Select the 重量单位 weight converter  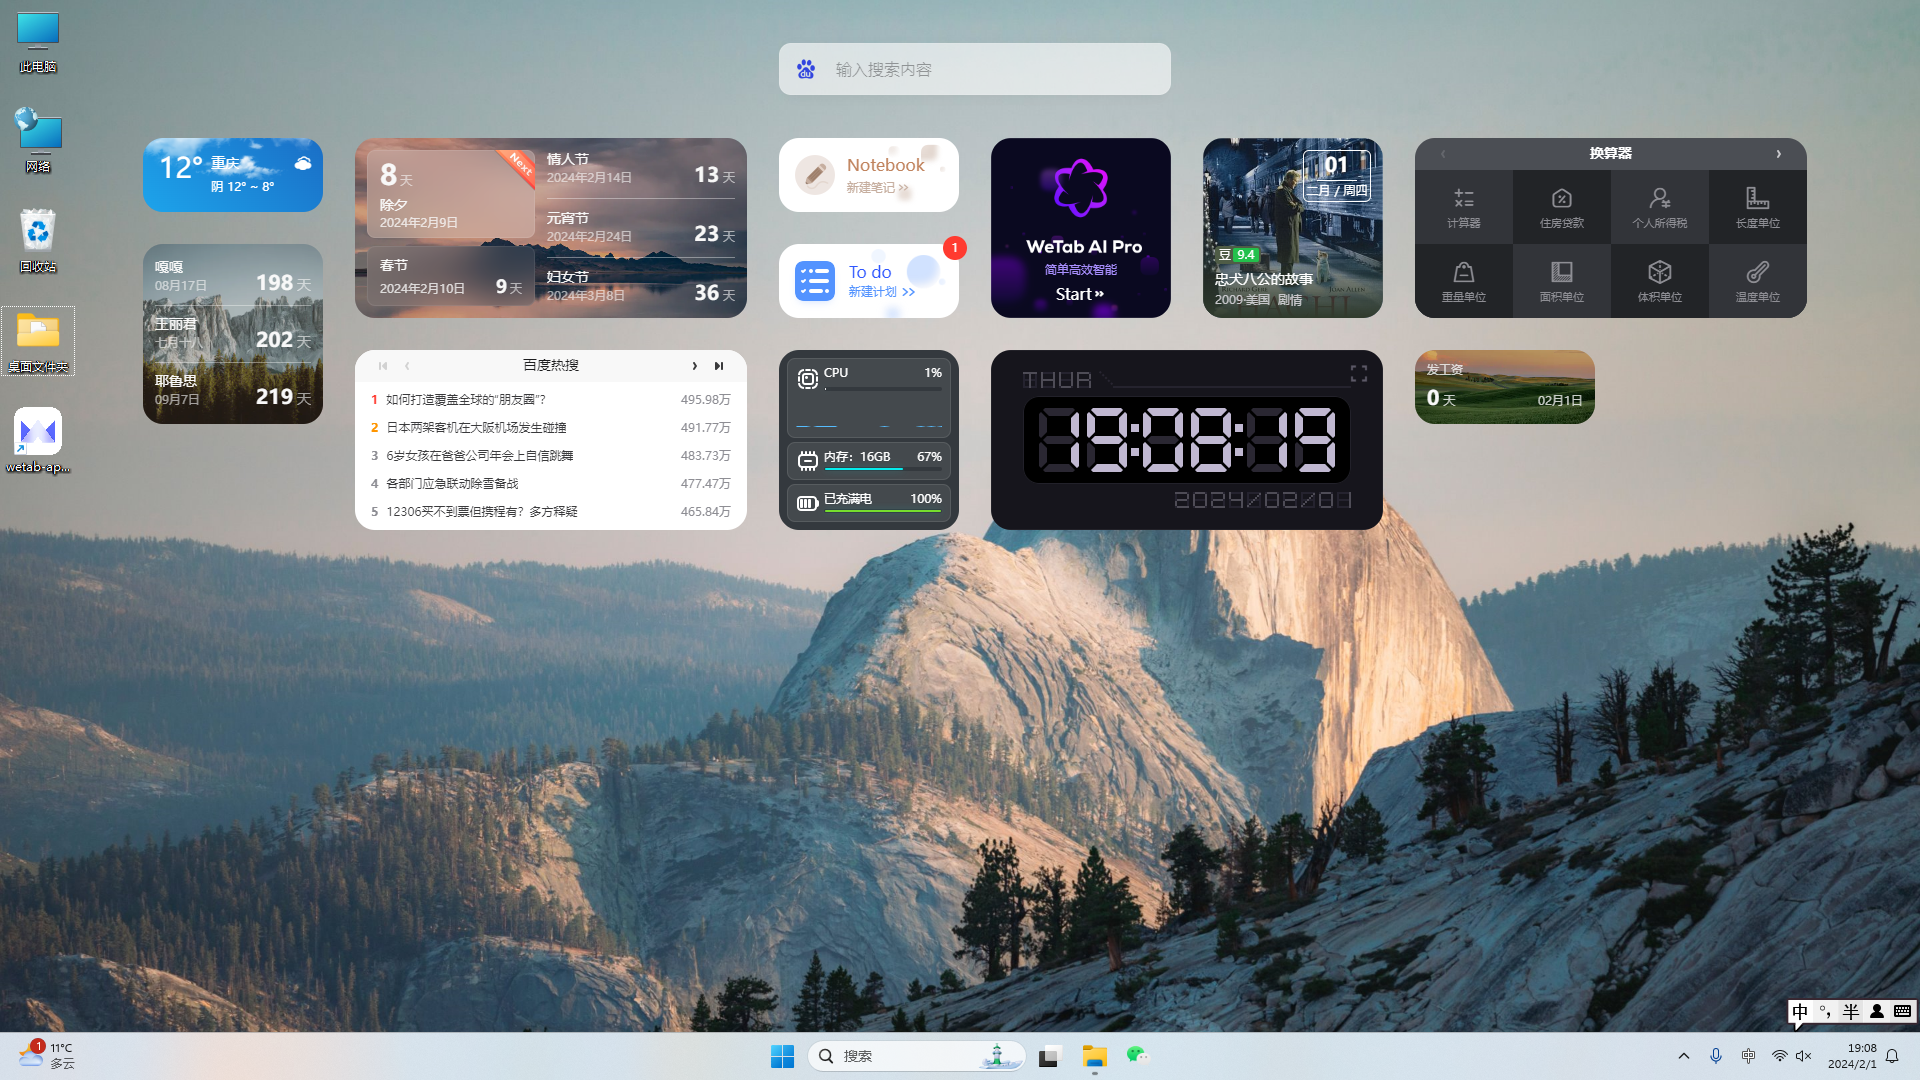[x=1463, y=281]
